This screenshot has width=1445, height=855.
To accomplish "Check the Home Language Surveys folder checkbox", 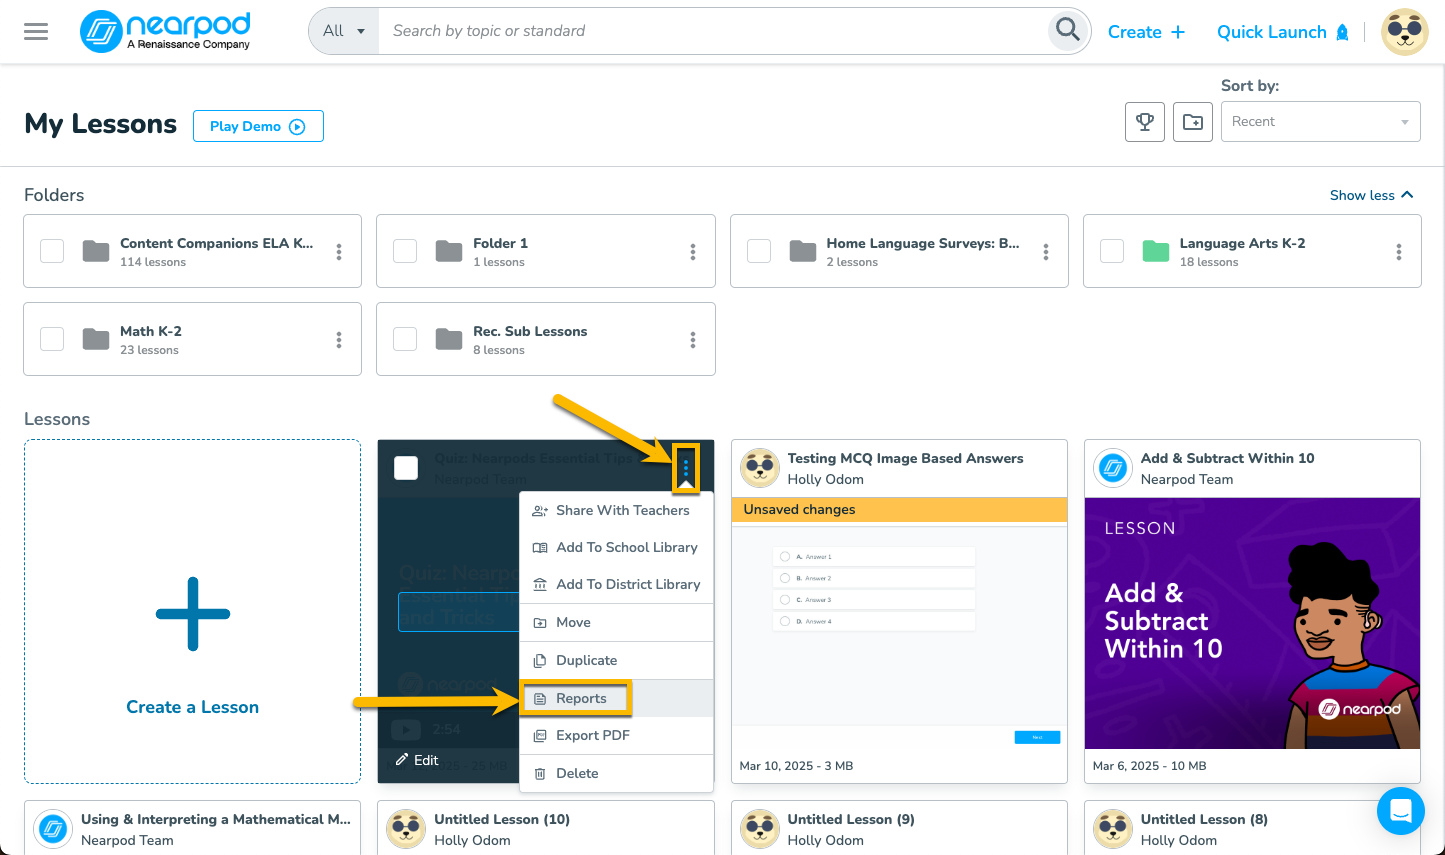I will coord(759,251).
